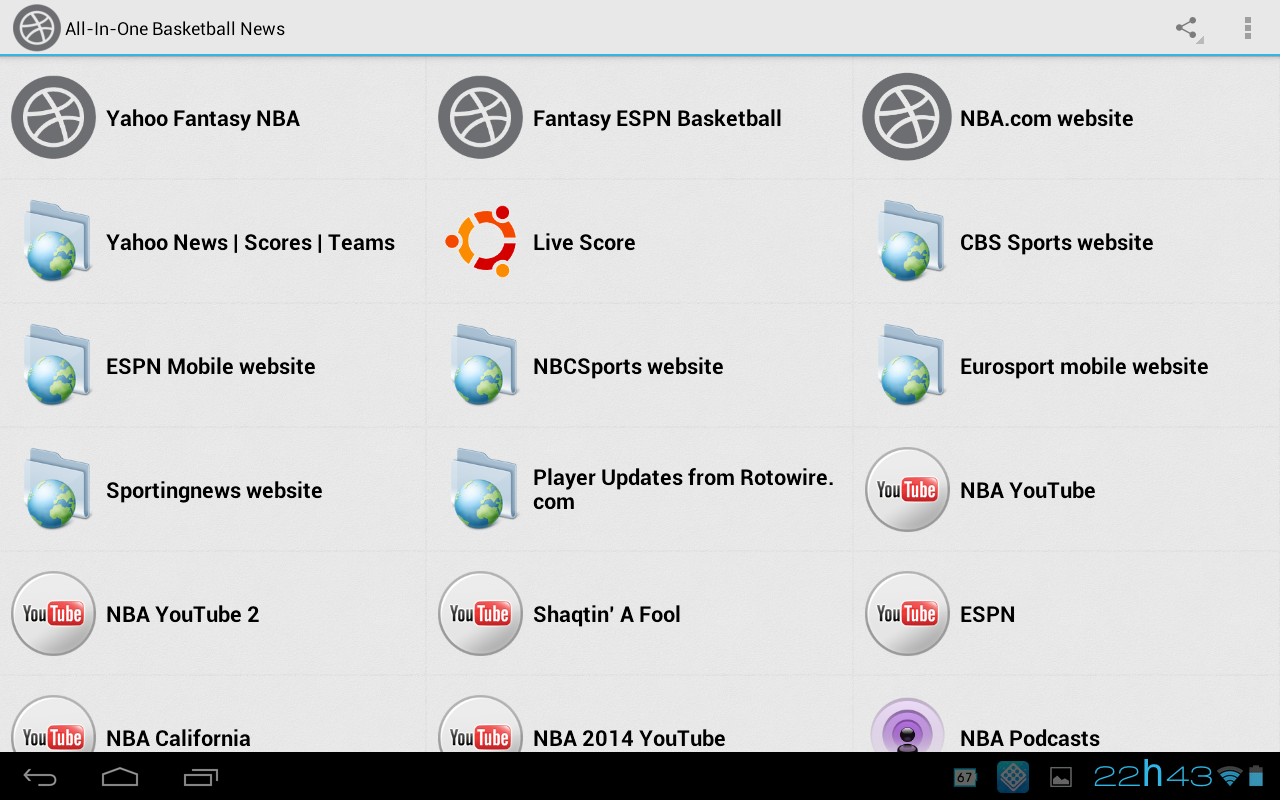Tap the battery indicator in status bar
The image size is (1280, 800).
point(1257,775)
